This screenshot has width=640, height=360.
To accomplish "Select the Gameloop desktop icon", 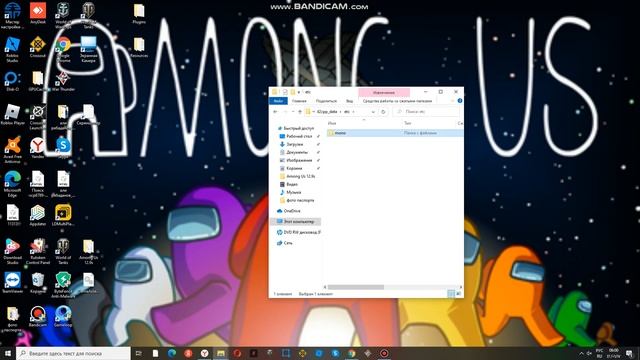I will tap(63, 317).
